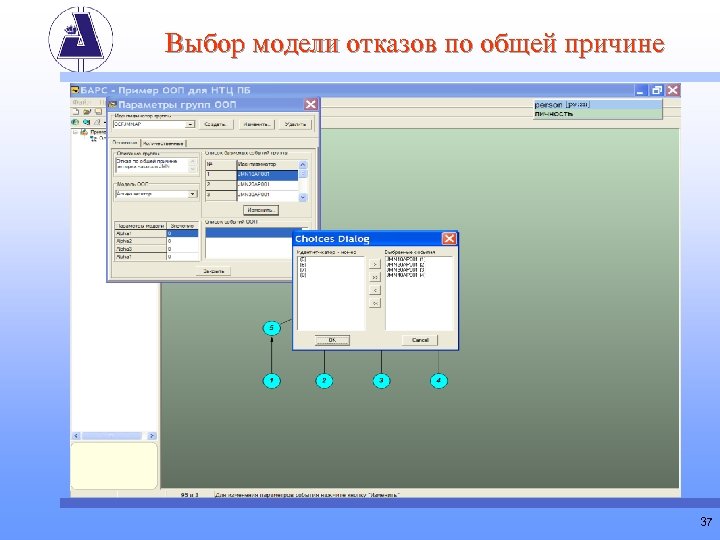Select the value cell in the fourth Alpha row
The width and height of the screenshot is (720, 540).
coord(182,257)
